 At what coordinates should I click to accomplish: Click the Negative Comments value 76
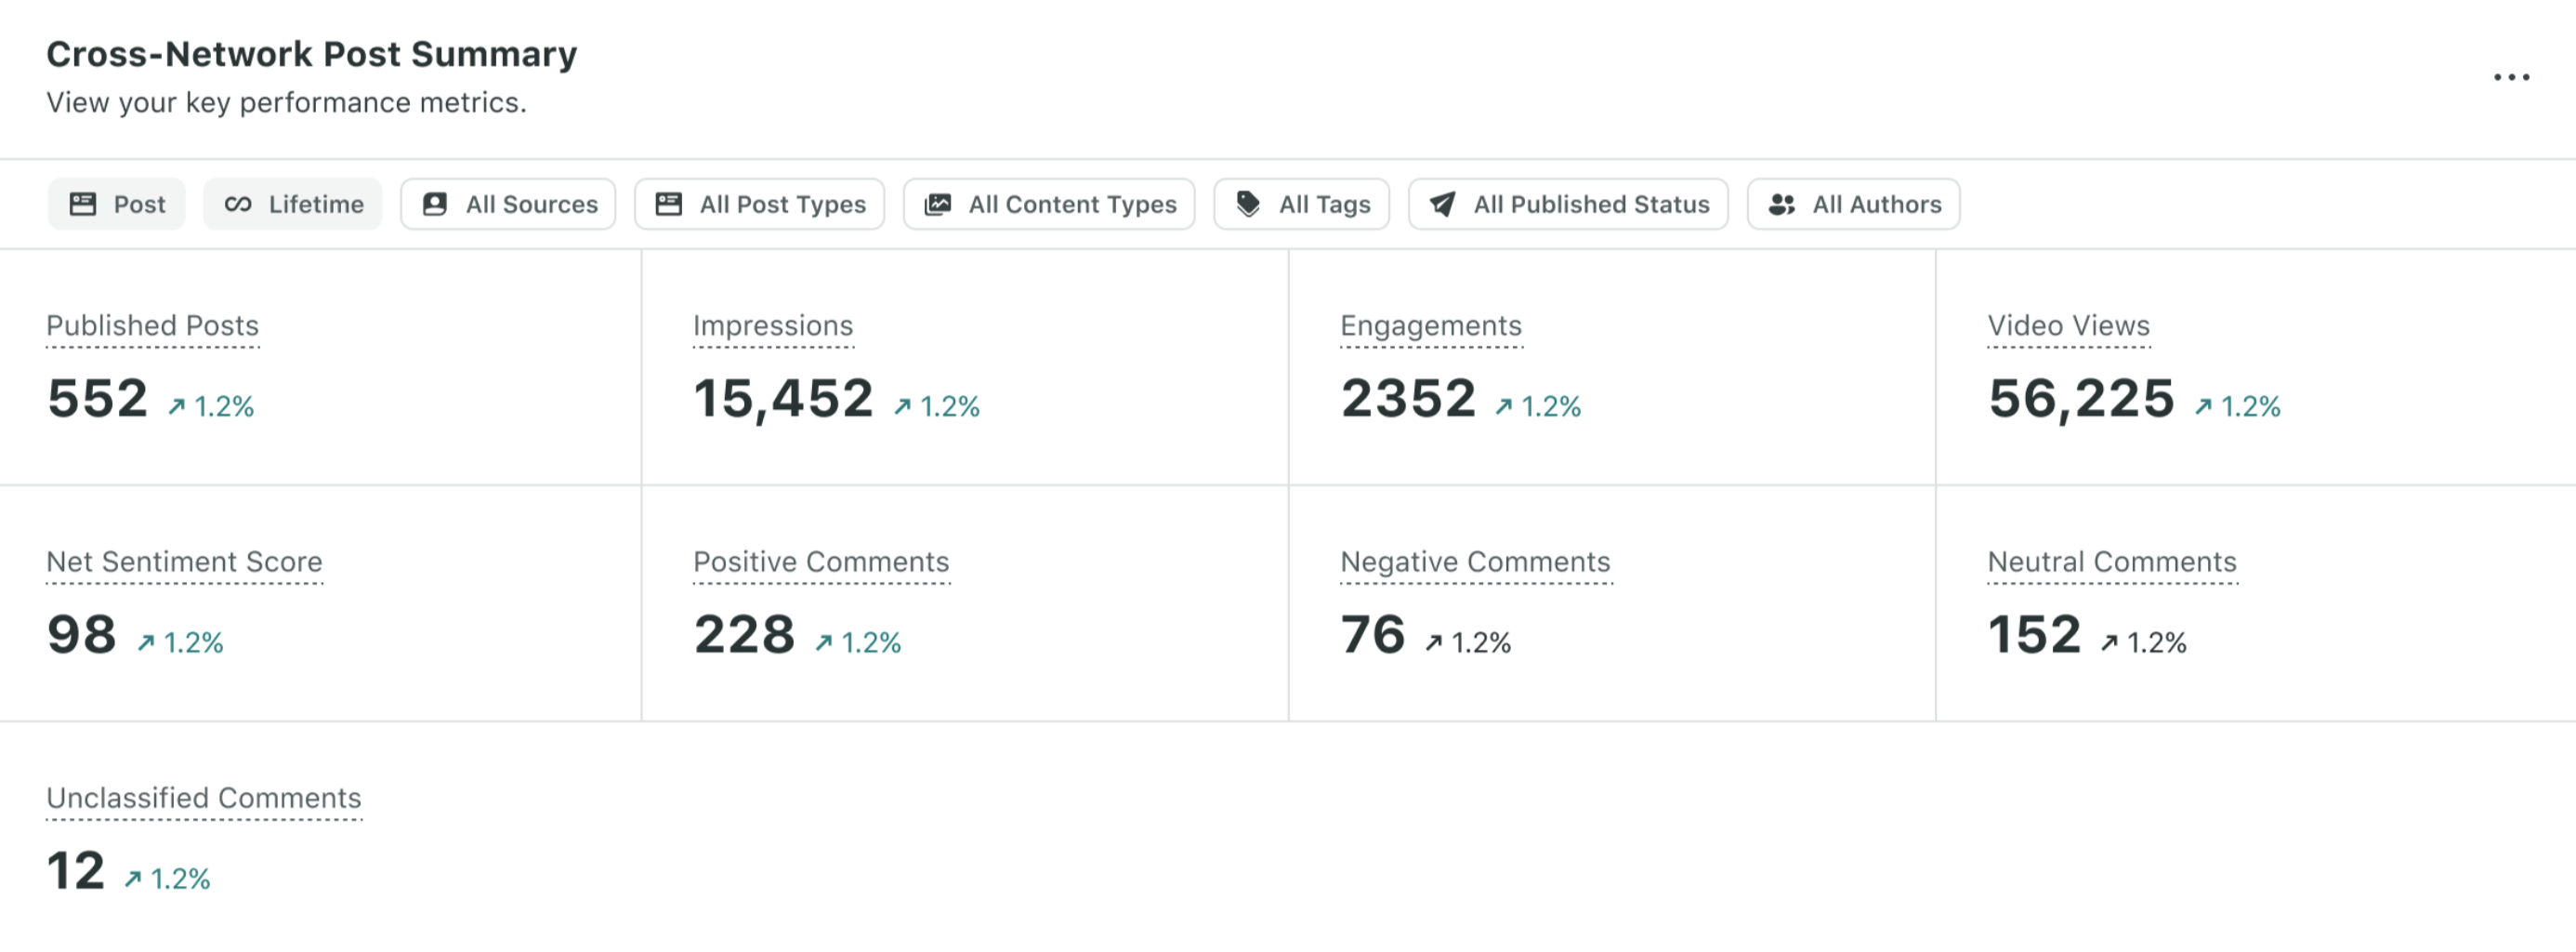tap(1372, 635)
